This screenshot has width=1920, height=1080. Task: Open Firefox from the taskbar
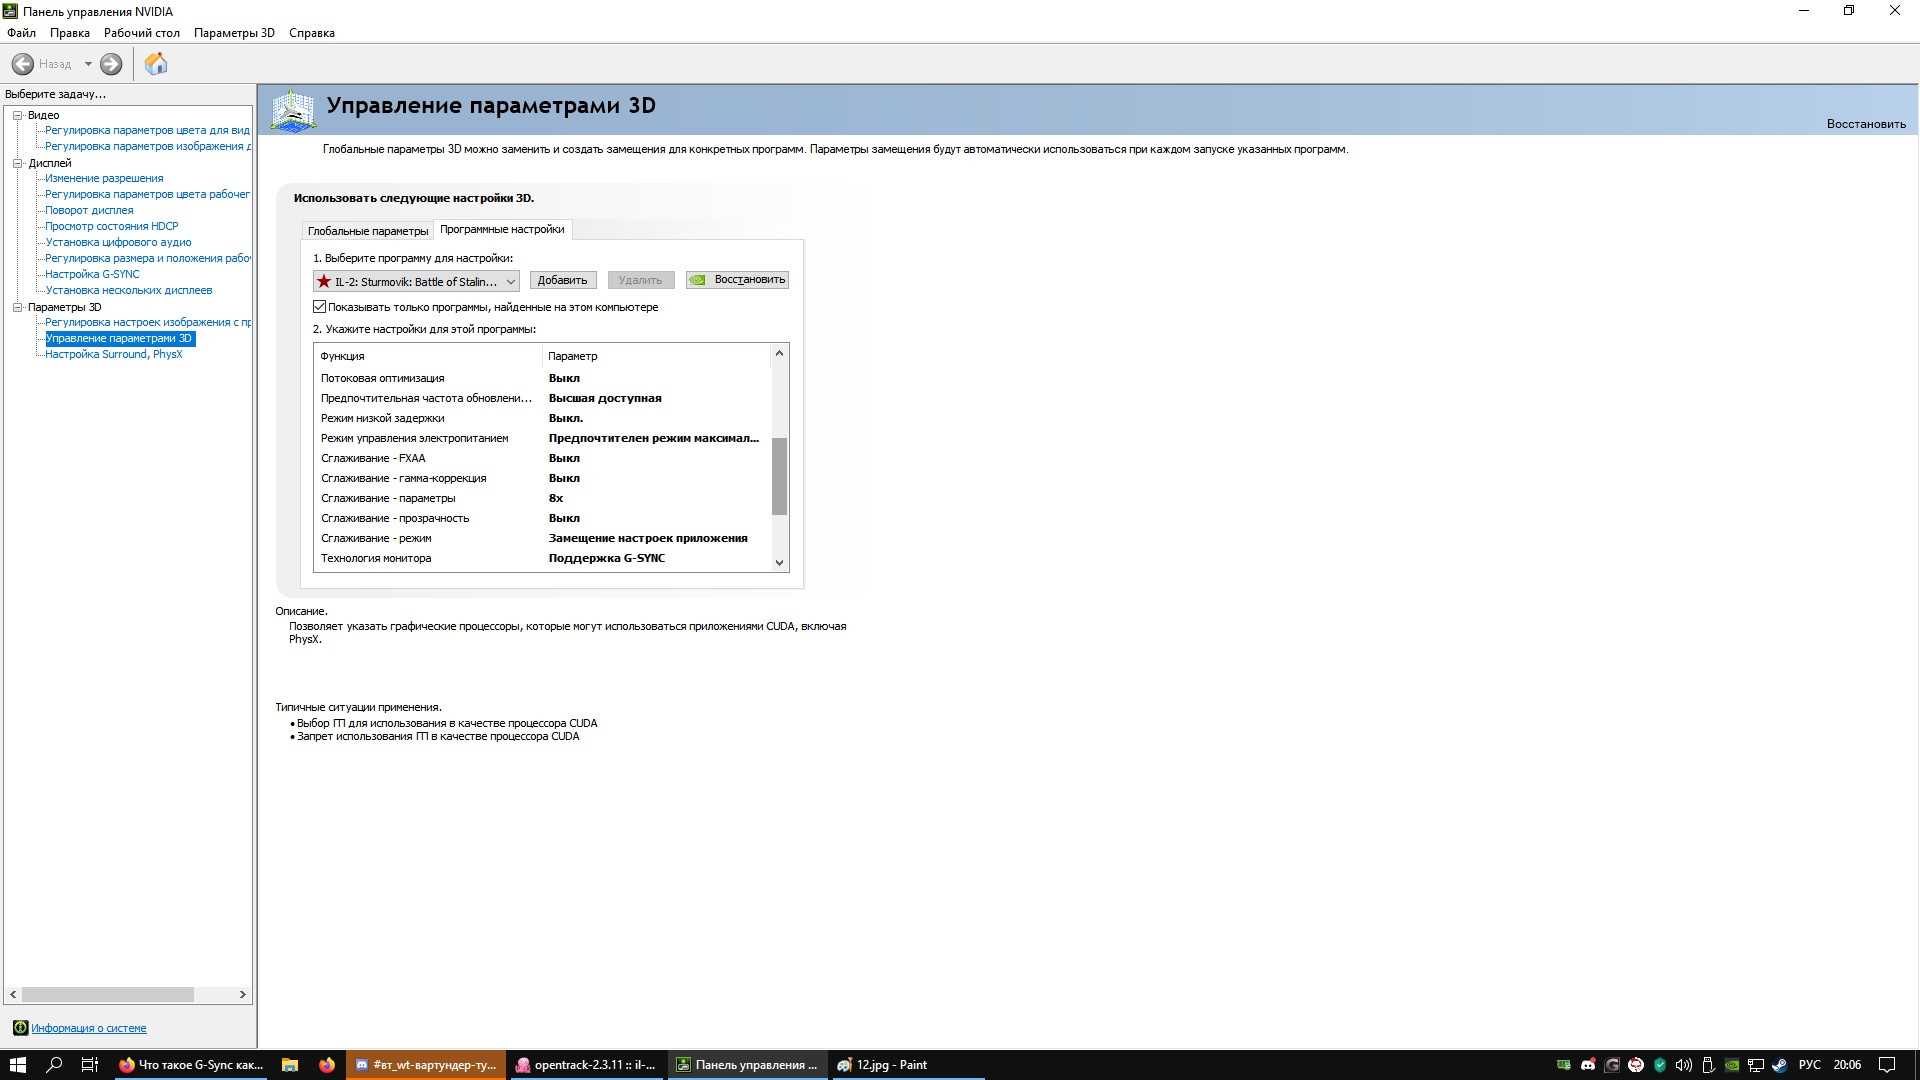327,1065
